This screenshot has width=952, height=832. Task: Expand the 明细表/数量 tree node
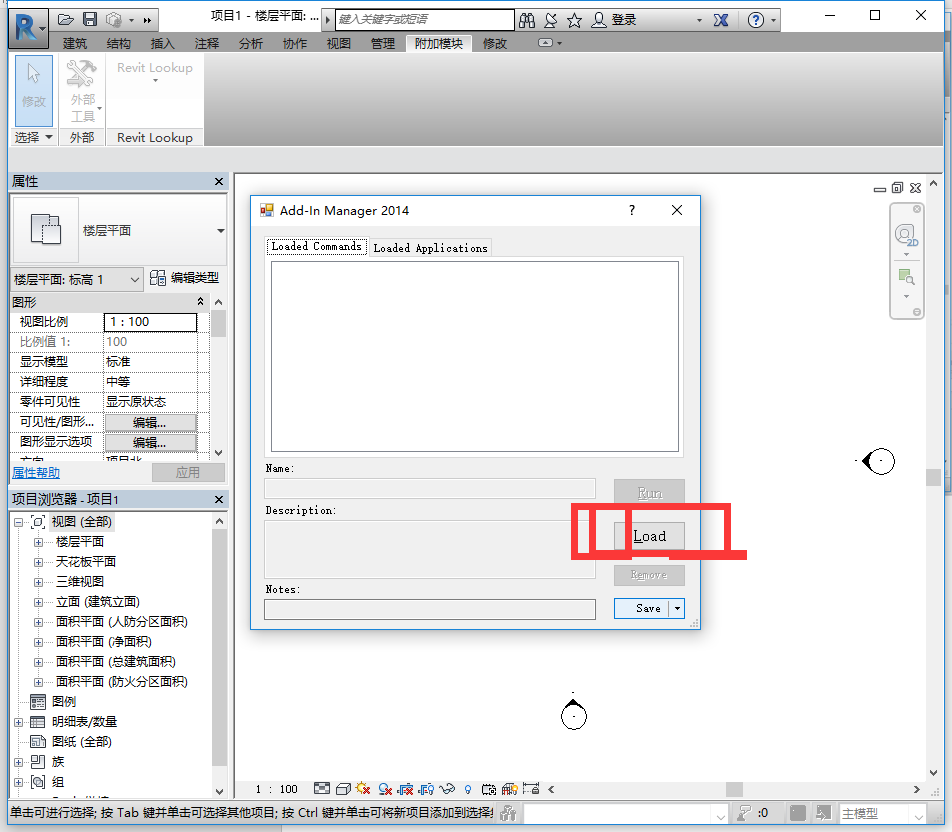point(18,722)
